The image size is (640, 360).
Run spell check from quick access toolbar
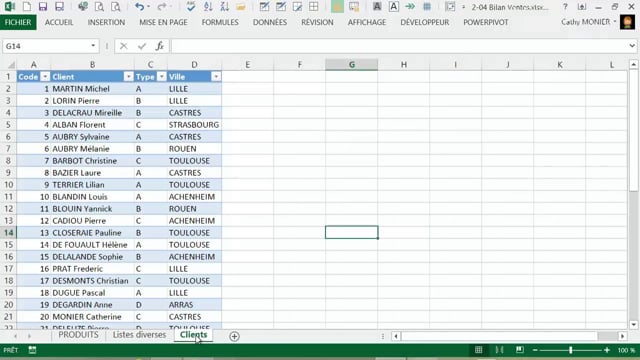(191, 7)
